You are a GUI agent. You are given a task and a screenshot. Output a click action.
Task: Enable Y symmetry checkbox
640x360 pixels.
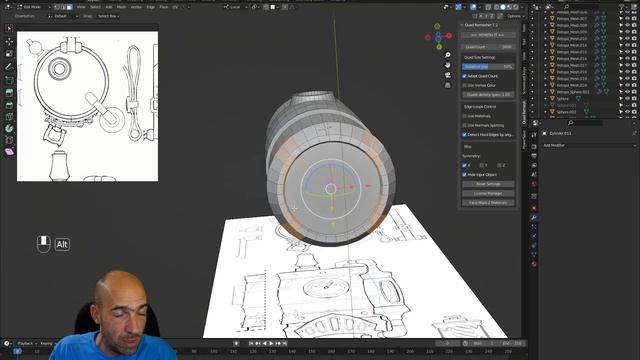(x=482, y=165)
